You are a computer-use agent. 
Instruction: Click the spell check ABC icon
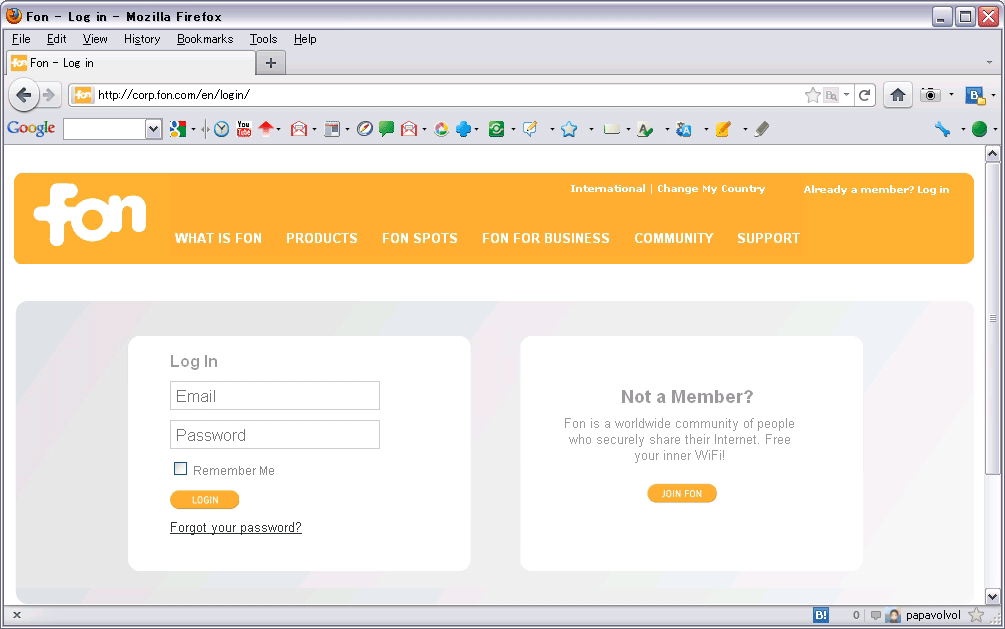coord(645,130)
